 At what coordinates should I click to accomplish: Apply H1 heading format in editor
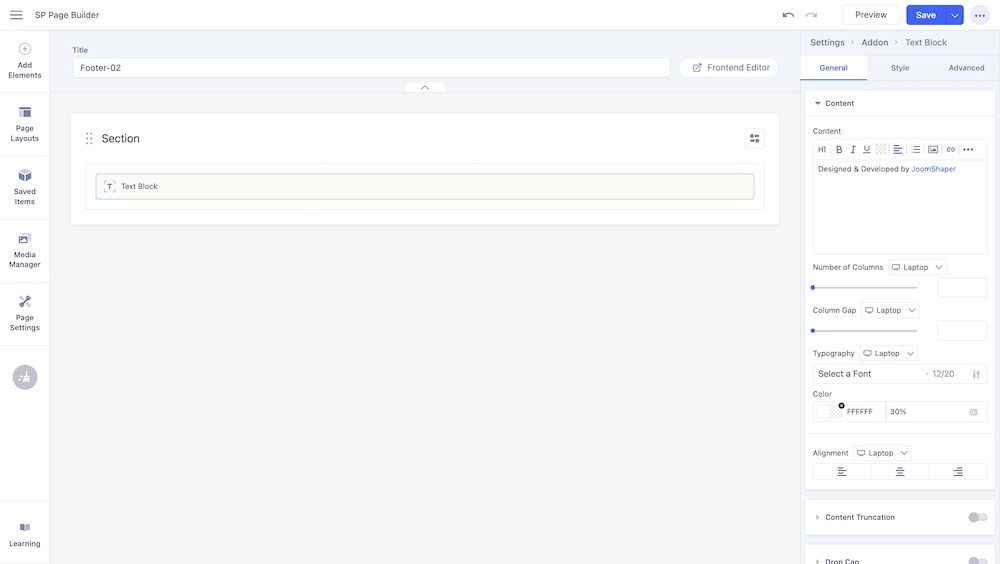(x=822, y=149)
